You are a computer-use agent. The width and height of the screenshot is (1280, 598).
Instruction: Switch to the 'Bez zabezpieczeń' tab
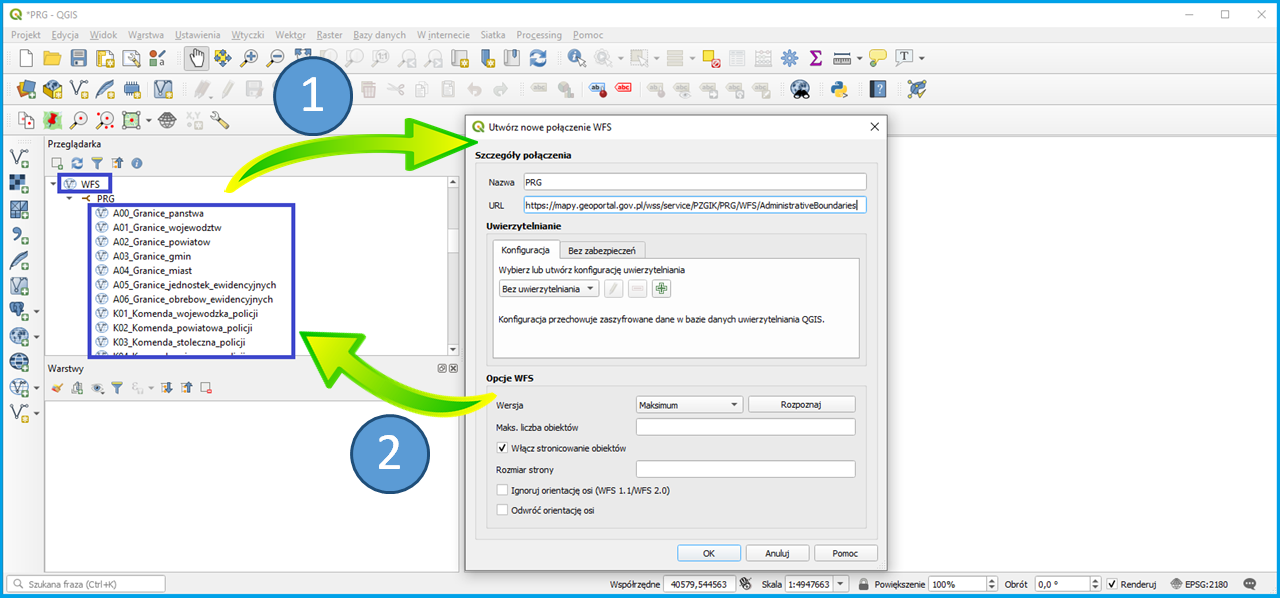[x=603, y=250]
